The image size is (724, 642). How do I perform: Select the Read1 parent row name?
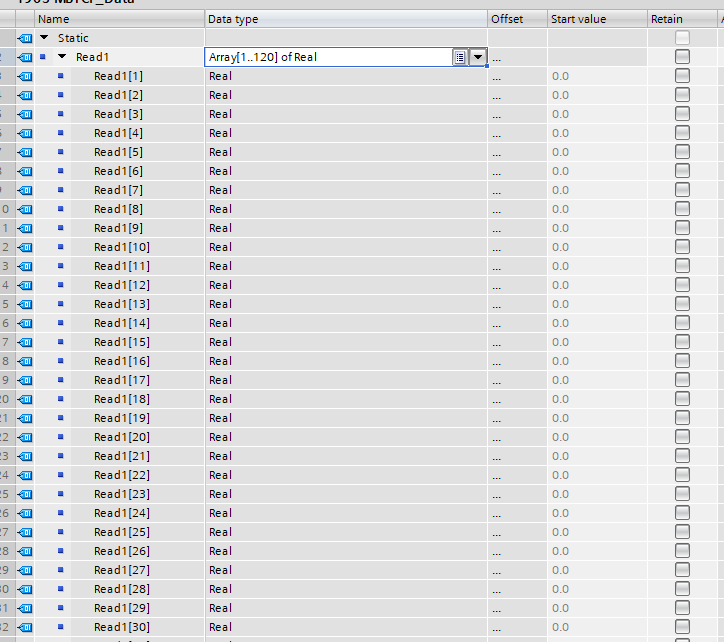(92, 57)
